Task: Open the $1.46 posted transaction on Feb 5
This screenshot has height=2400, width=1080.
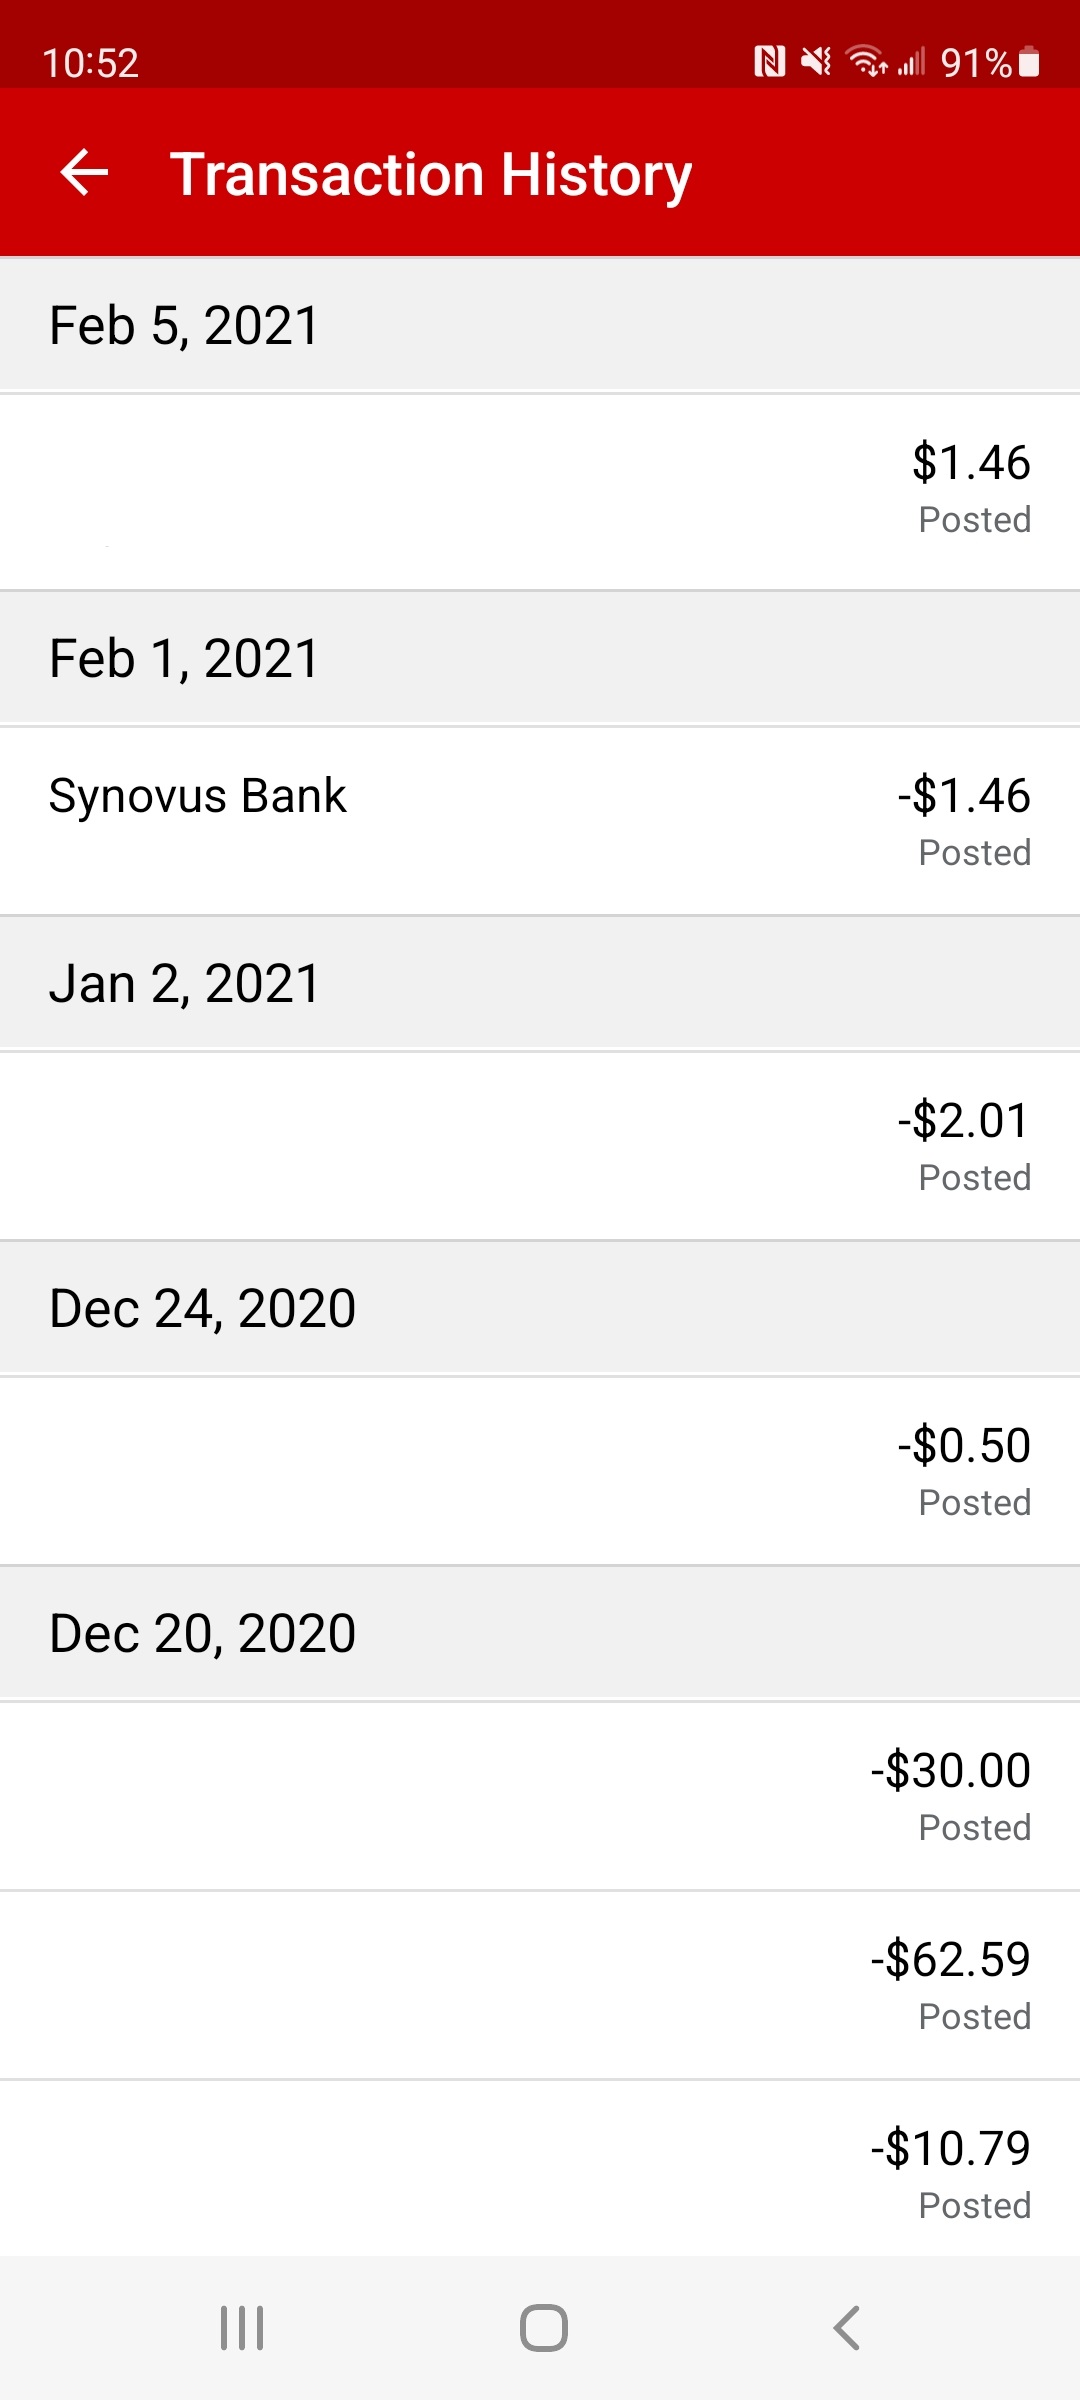Action: tap(540, 490)
